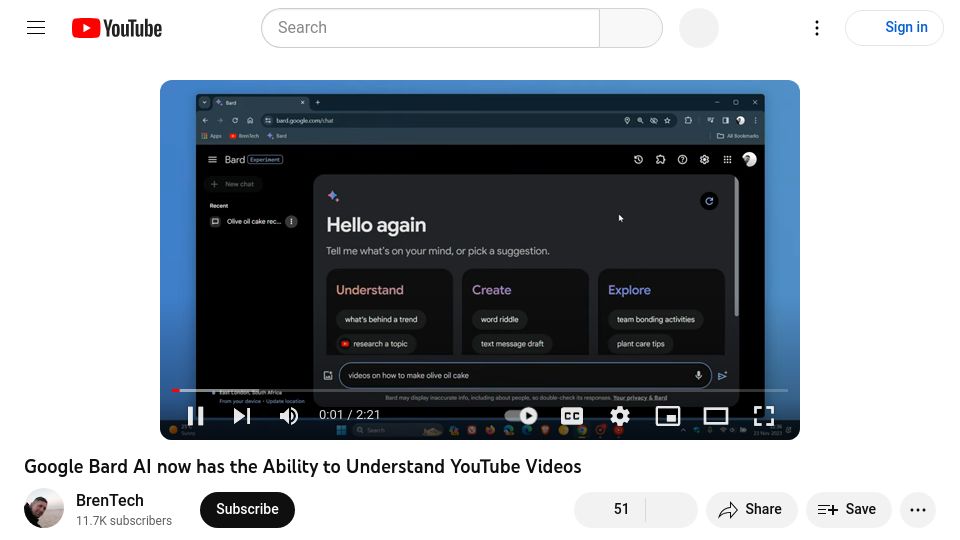Pause the video
960x540 pixels.
pyautogui.click(x=196, y=416)
